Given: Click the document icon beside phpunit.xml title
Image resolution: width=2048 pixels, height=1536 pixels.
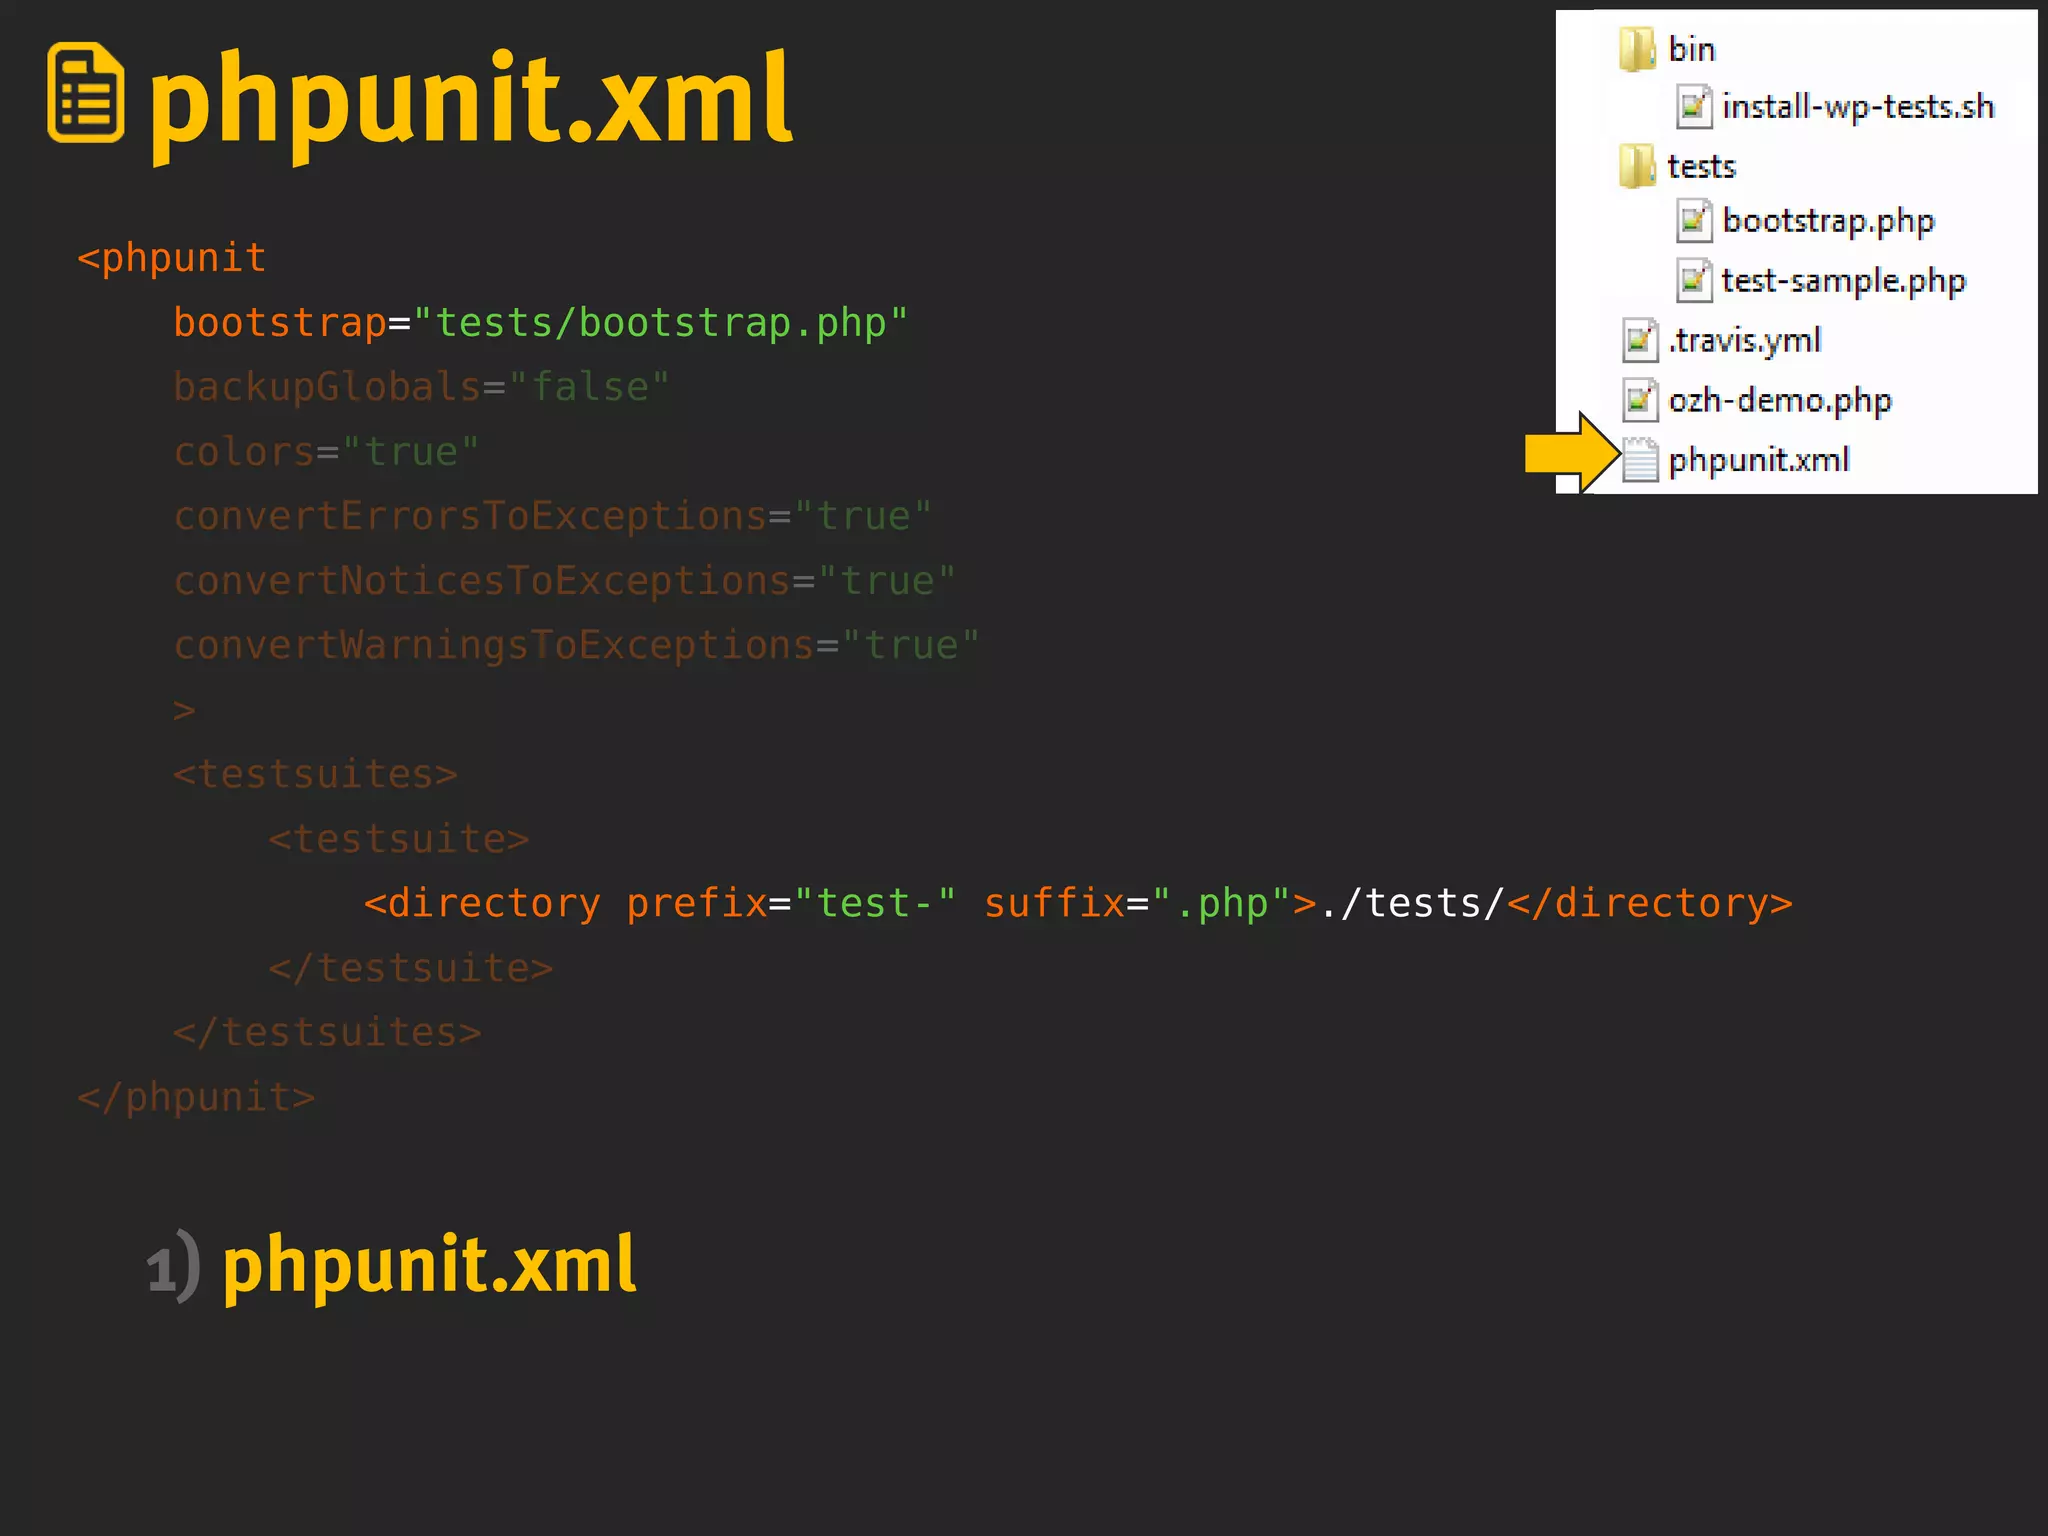Looking at the screenshot, I should [86, 93].
